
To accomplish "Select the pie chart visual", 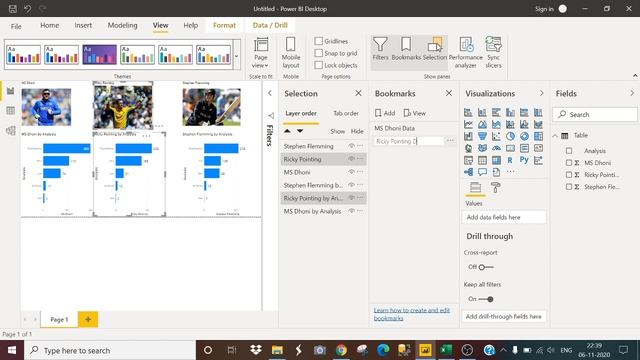I will [x=510, y=136].
